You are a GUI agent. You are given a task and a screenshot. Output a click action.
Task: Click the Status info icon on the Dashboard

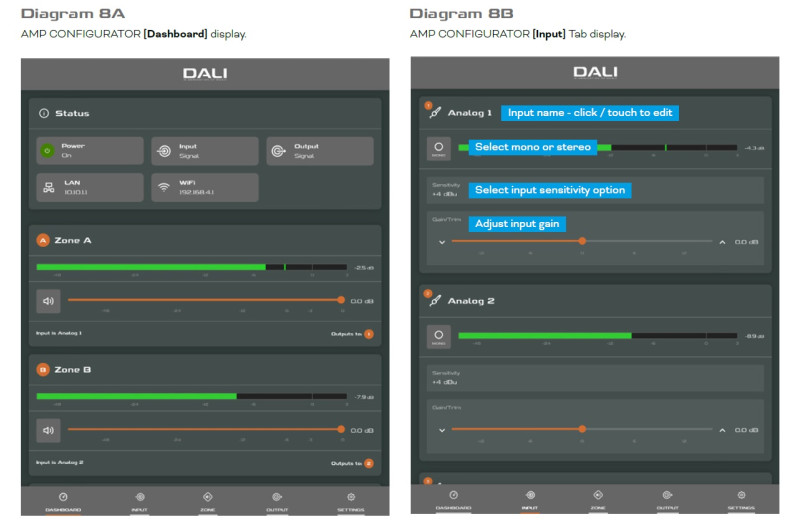tap(44, 113)
